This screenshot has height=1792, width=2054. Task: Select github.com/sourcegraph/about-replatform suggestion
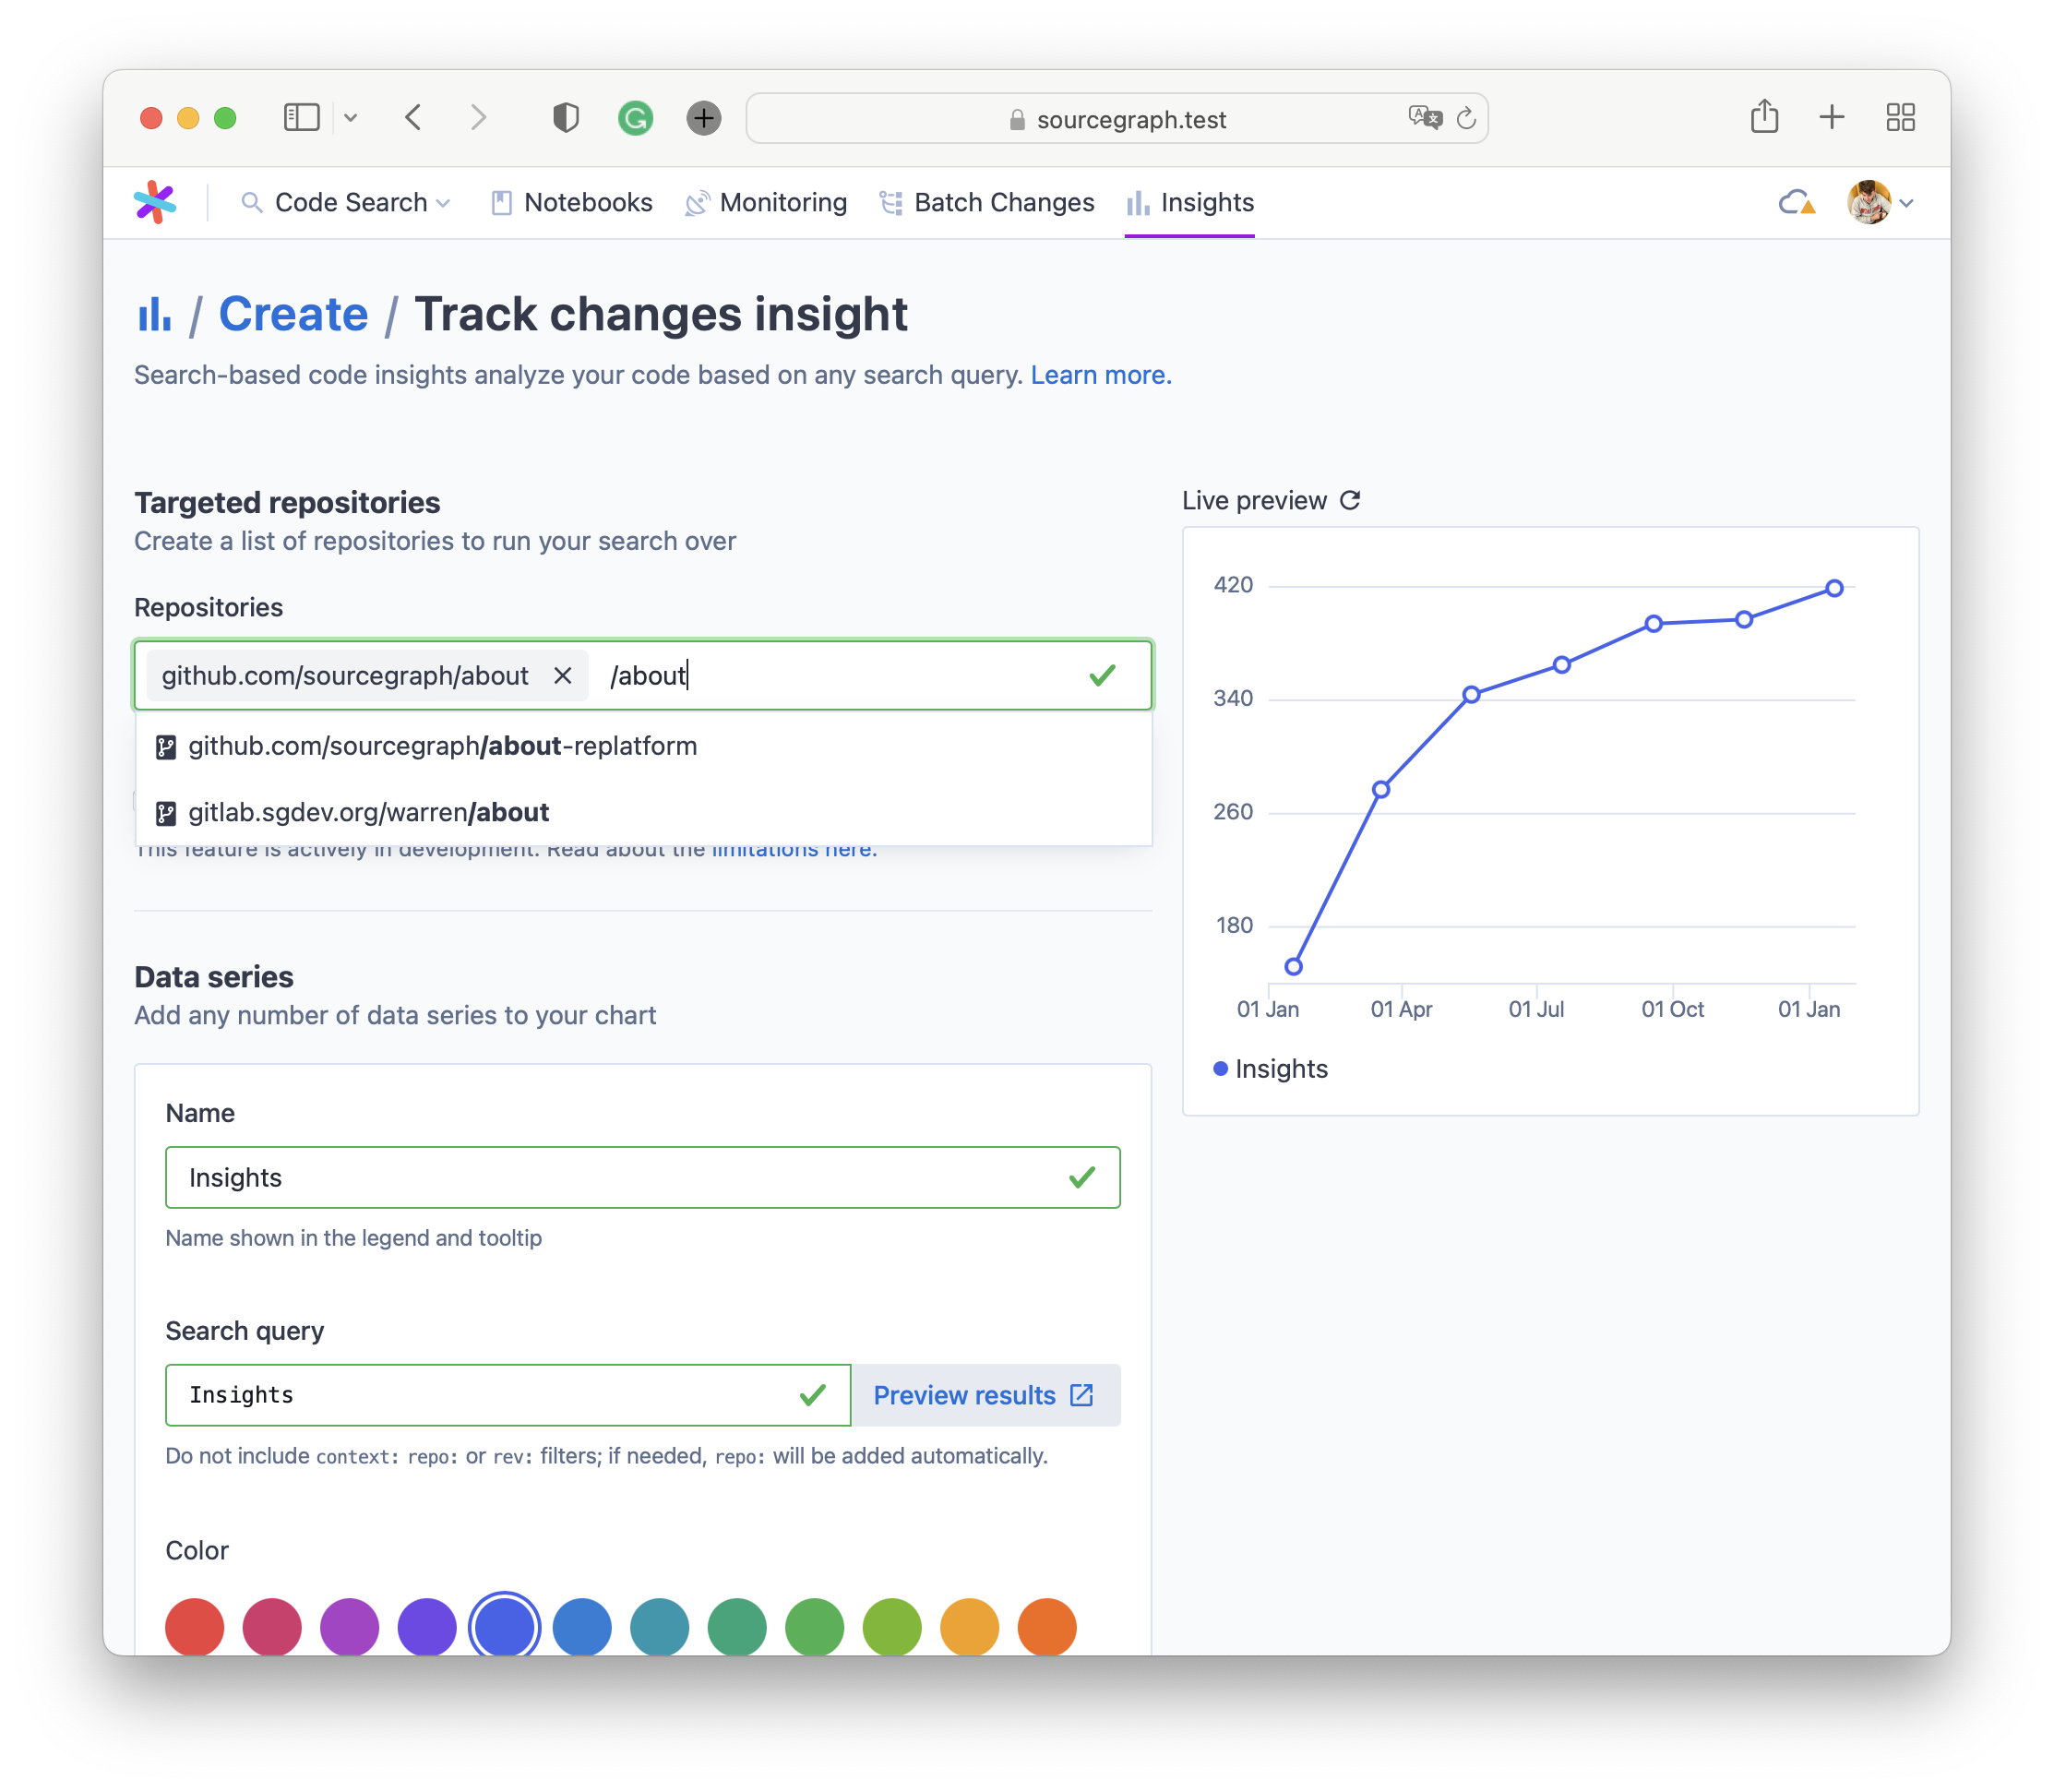tap(442, 746)
